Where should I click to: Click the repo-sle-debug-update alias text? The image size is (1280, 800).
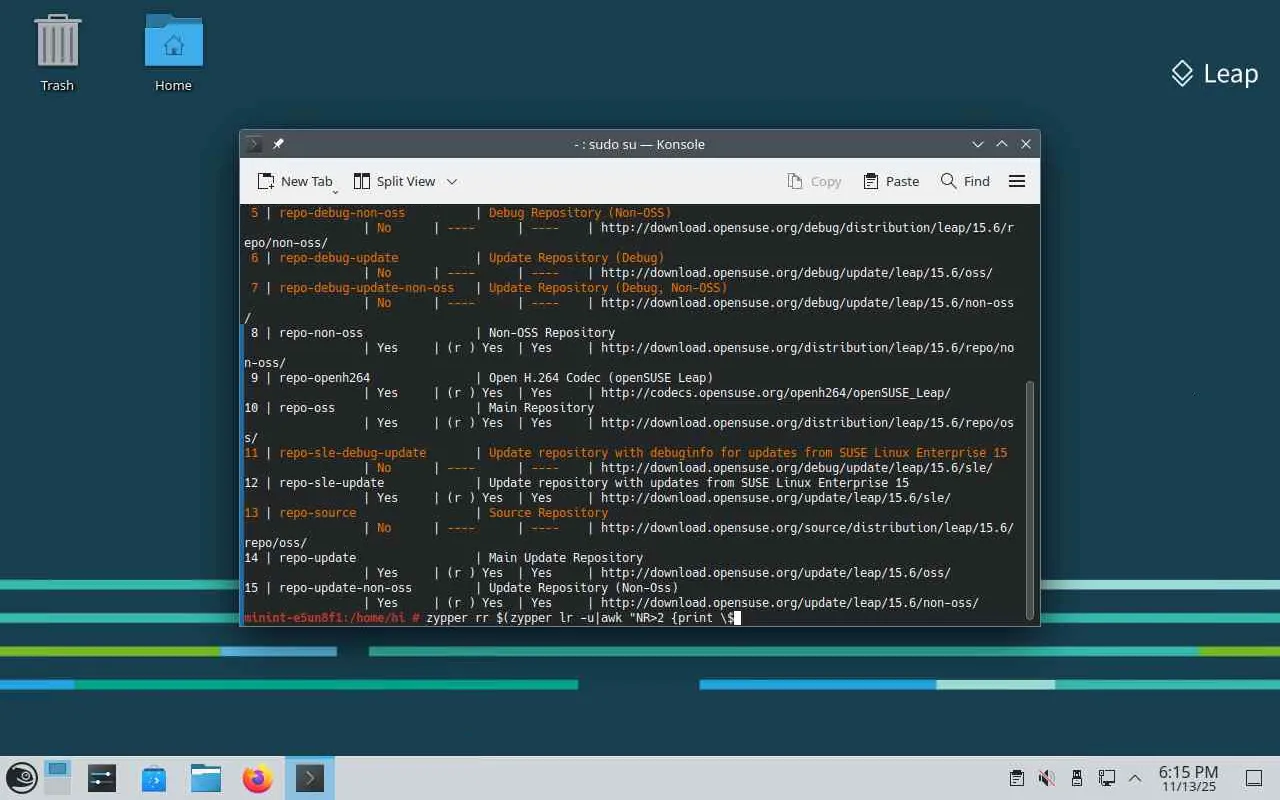point(353,453)
